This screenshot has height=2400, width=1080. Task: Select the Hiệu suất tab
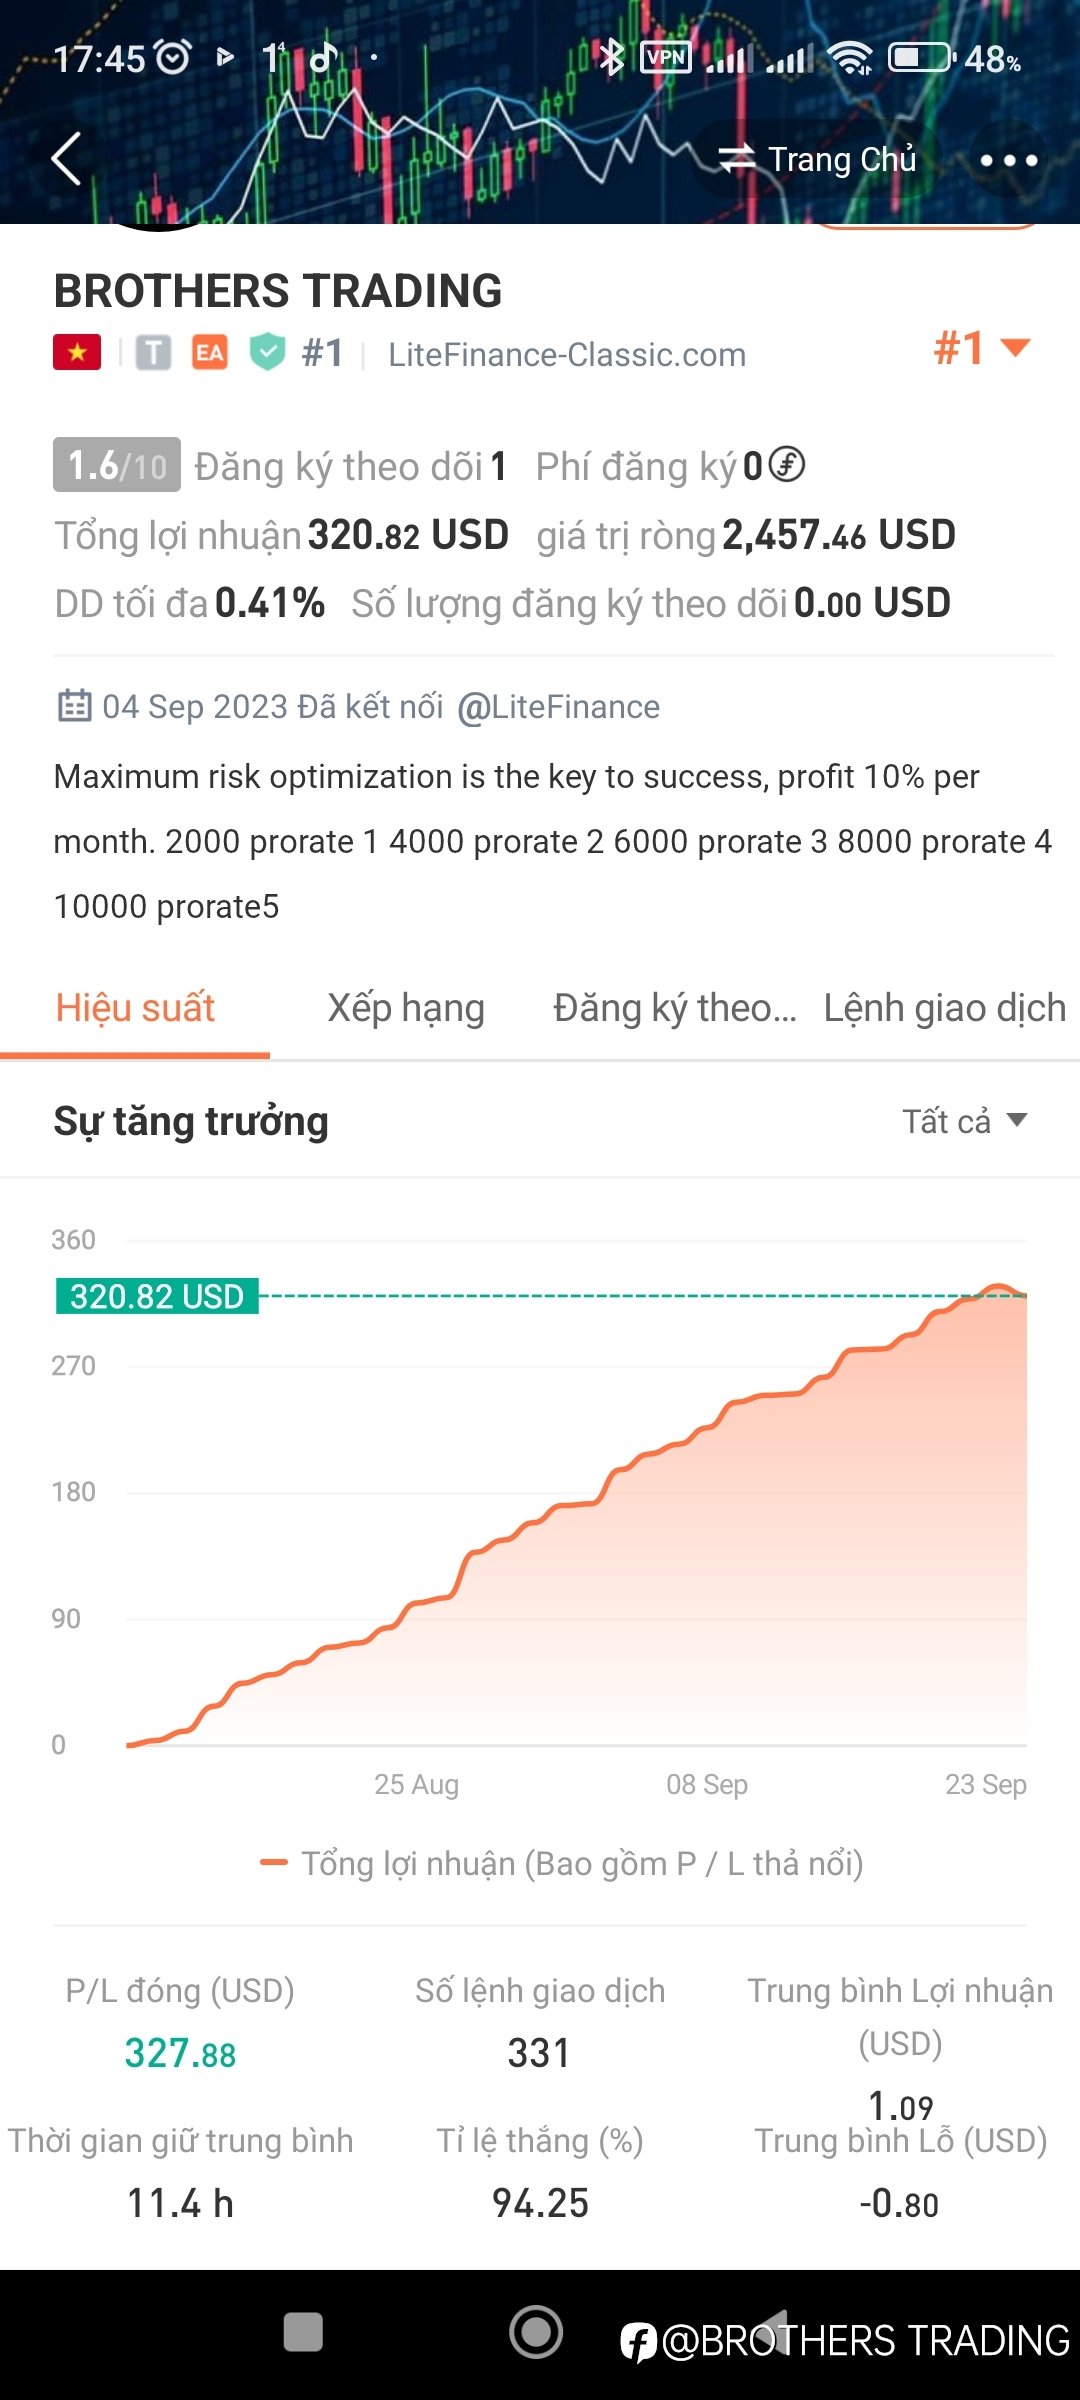pos(135,1008)
